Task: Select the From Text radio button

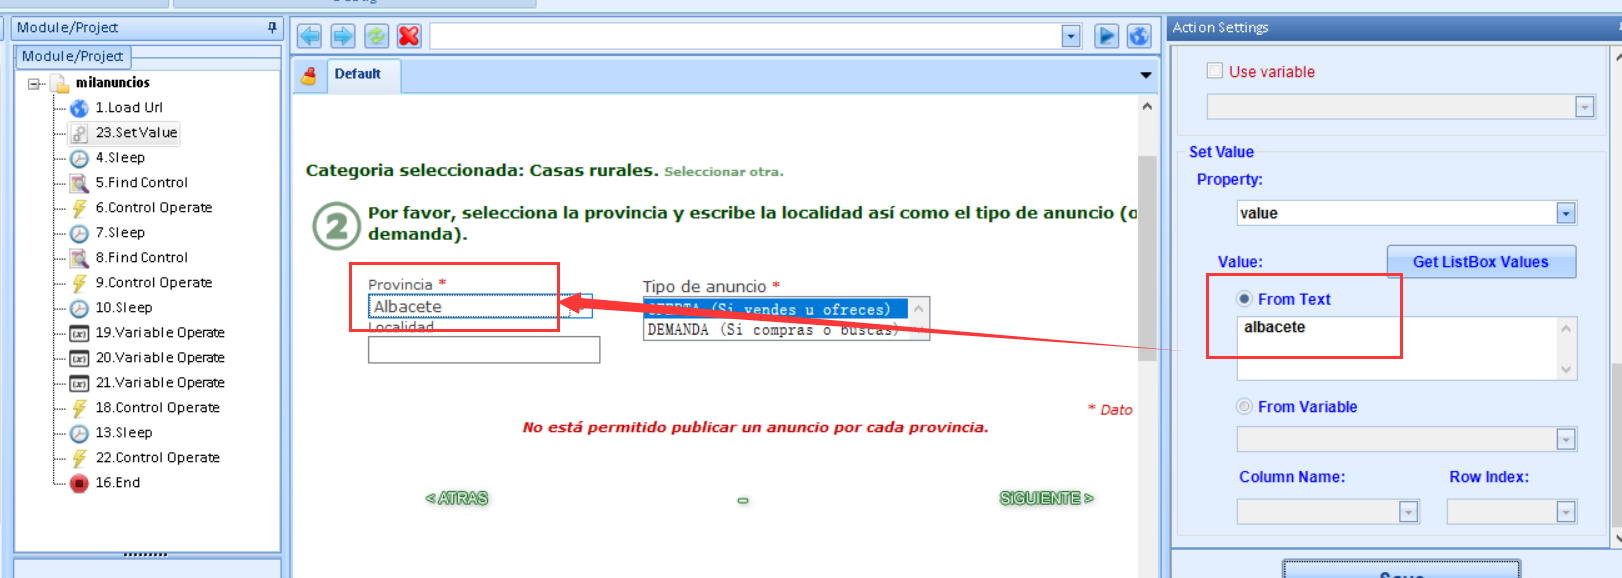Action: (x=1244, y=299)
